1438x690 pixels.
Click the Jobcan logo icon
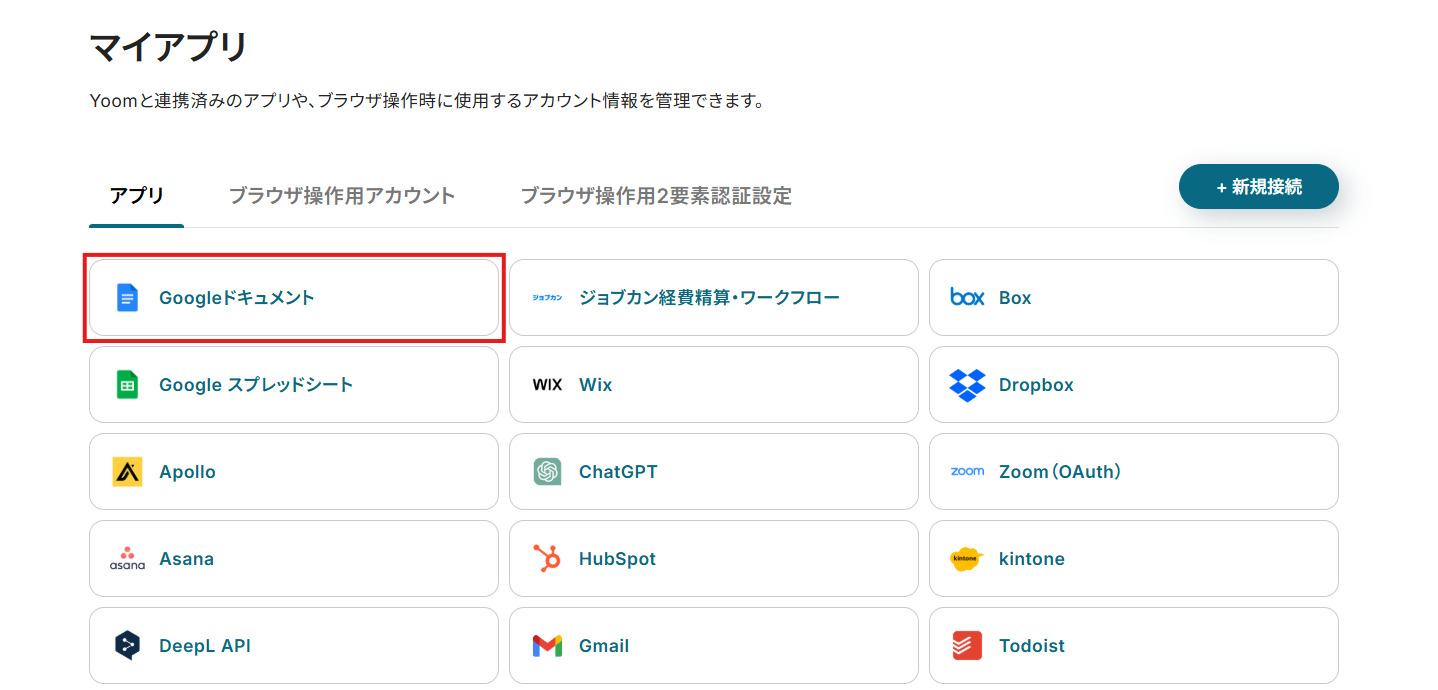(x=547, y=298)
